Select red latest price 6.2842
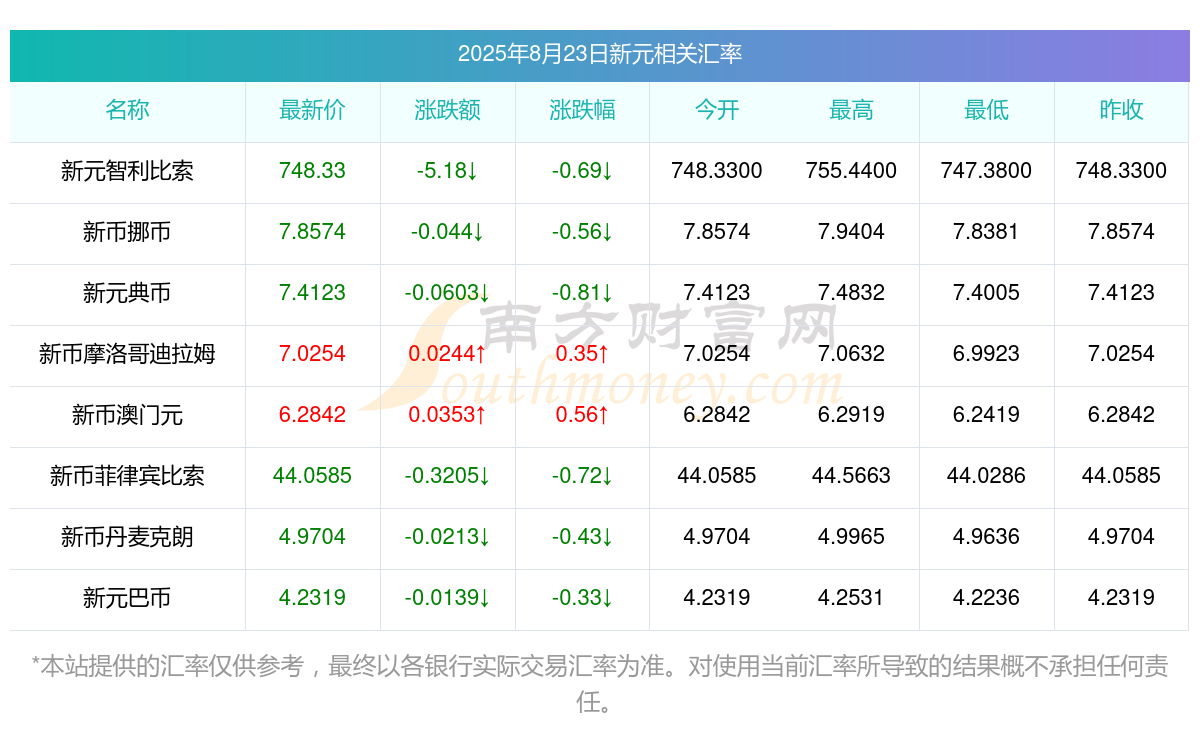This screenshot has height=733, width=1200. [x=312, y=415]
